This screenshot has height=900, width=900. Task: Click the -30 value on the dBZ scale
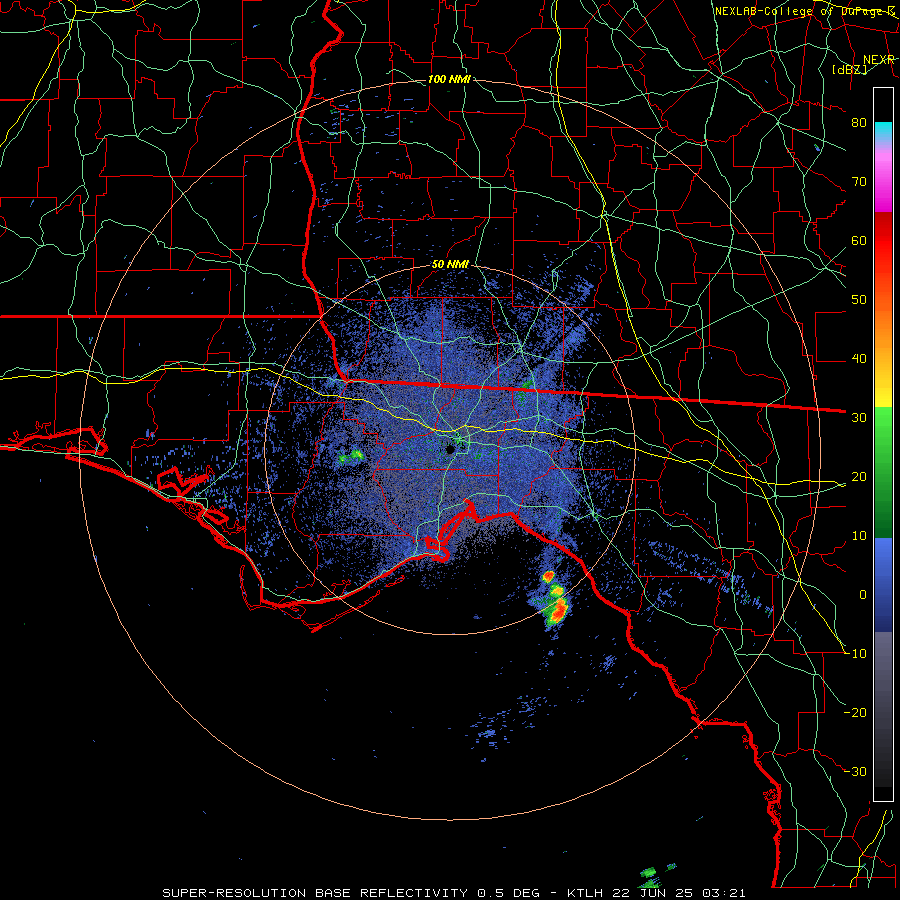856,772
